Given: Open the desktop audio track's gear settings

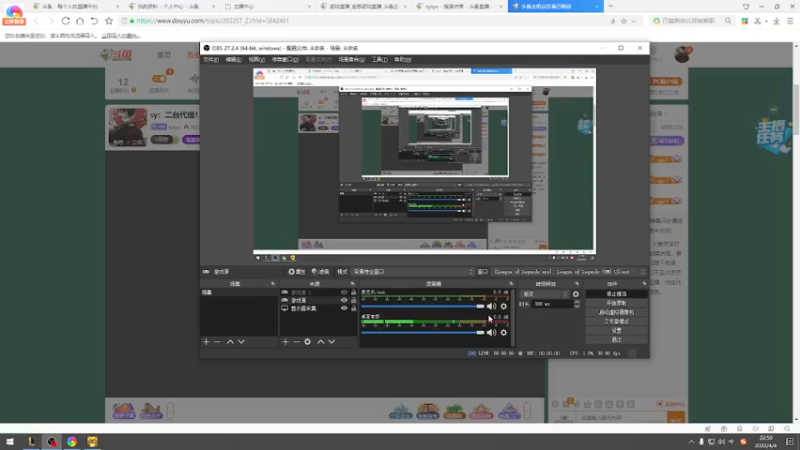Looking at the screenshot, I should [504, 332].
